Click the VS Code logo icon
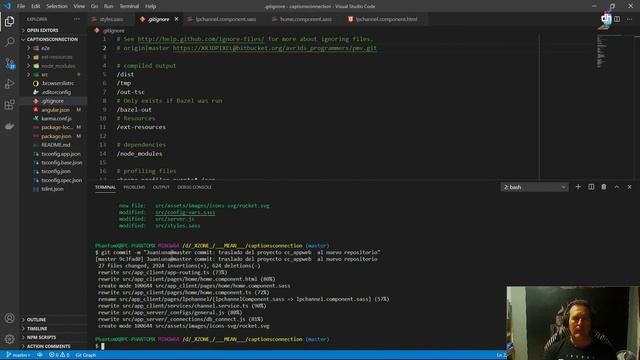640x360 pixels. pos(7,6)
